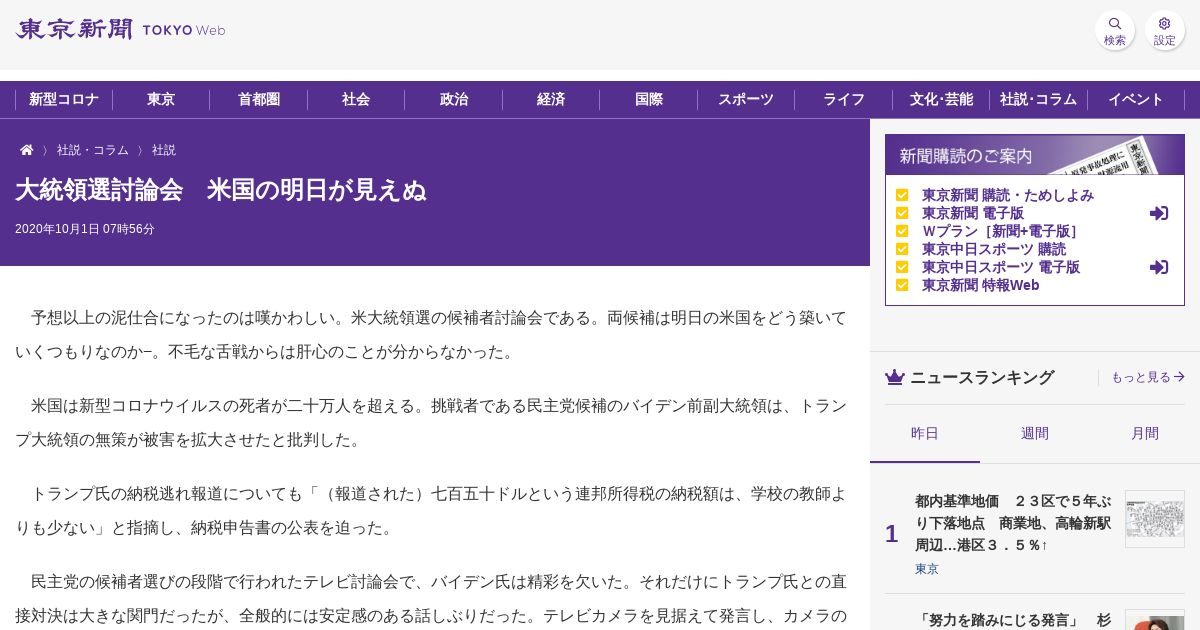Open 社説･コラム navigation menu item
The height and width of the screenshot is (630, 1200).
1038,100
